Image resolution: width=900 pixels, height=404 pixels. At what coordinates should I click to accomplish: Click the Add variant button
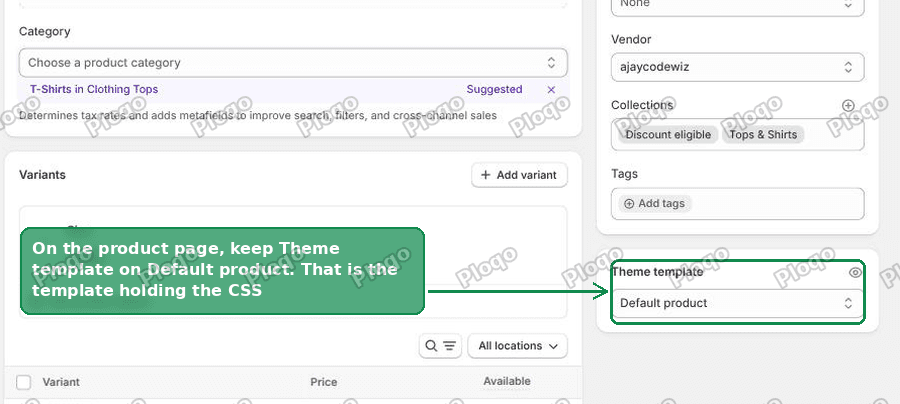coord(519,175)
